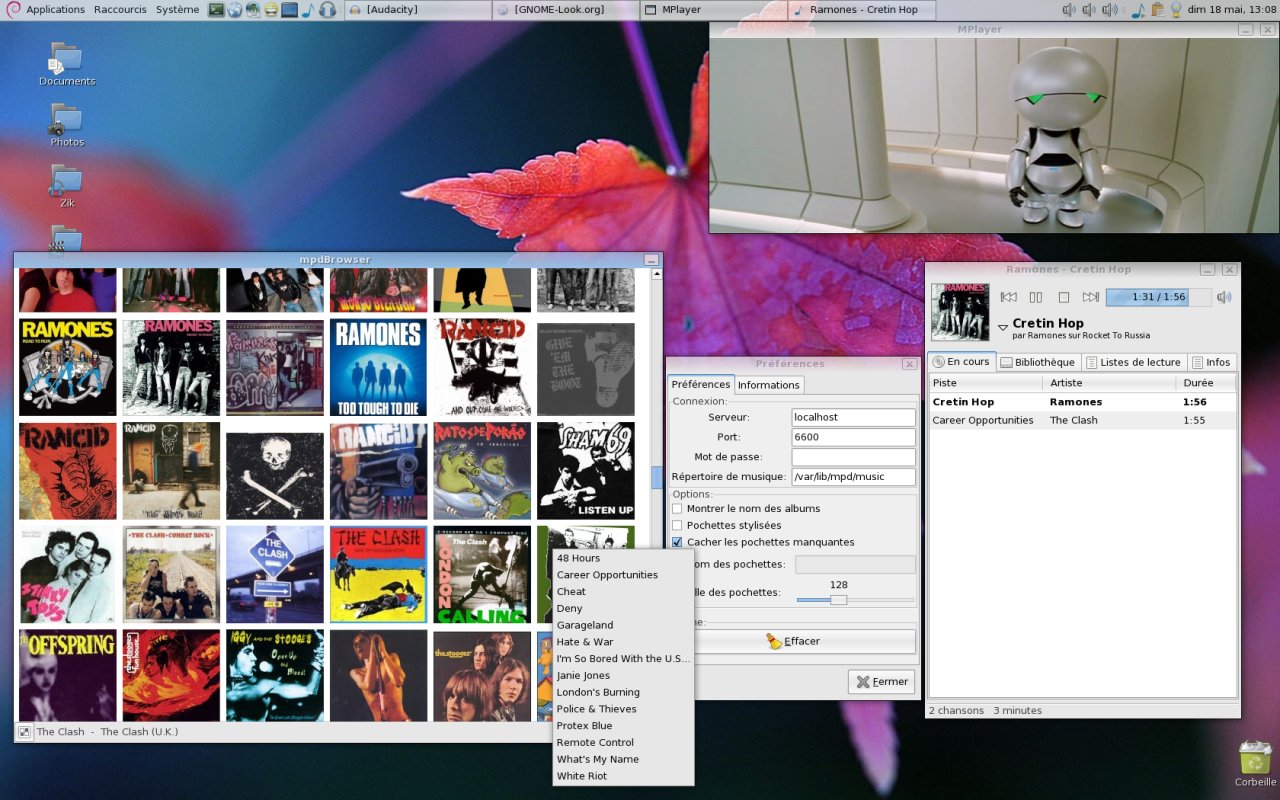Select The Clash London Calling cover
This screenshot has height=800, width=1280.
(x=482, y=574)
